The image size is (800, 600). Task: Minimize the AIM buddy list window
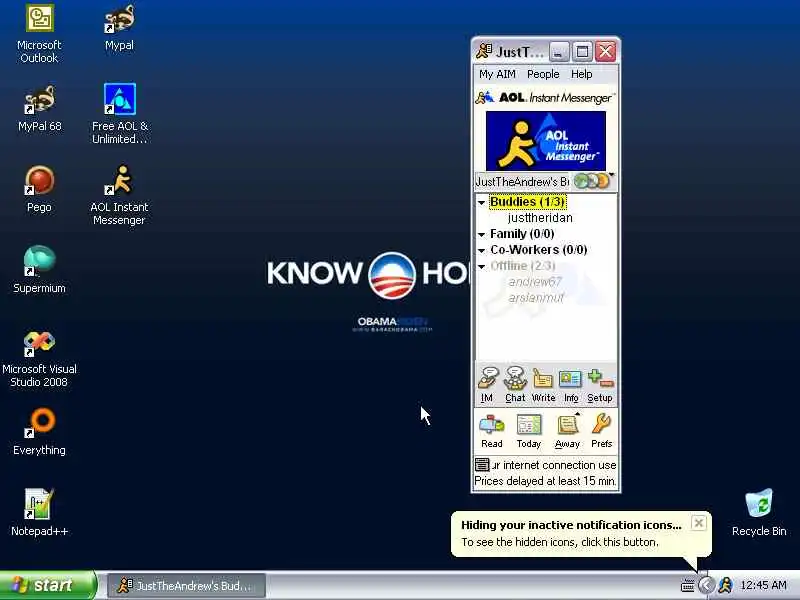pos(559,52)
